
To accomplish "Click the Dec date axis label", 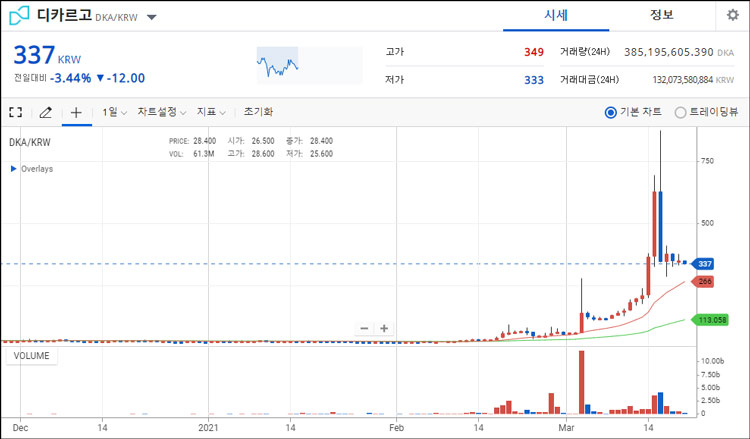I will coord(20,428).
